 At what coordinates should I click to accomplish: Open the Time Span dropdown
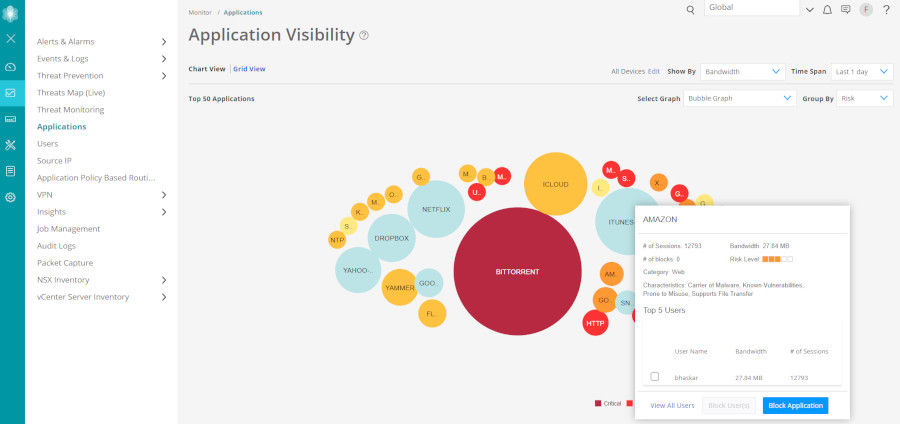tap(862, 72)
